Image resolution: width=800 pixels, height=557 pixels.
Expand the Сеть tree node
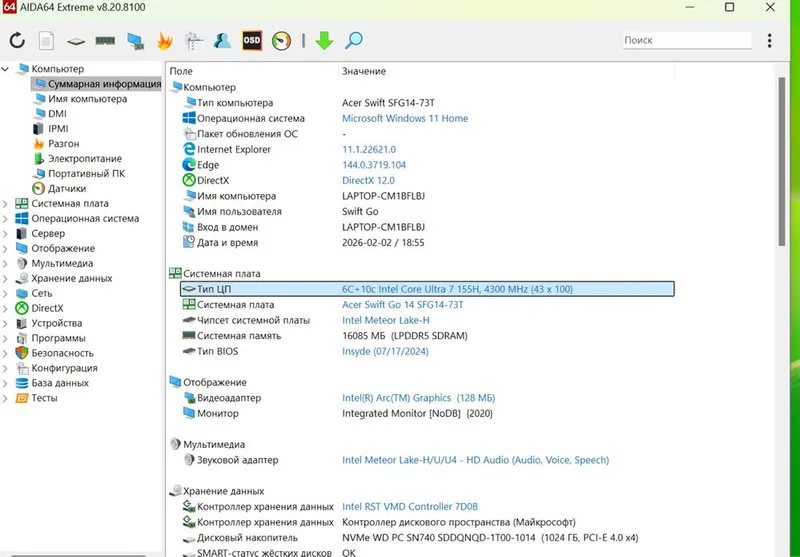pos(5,293)
